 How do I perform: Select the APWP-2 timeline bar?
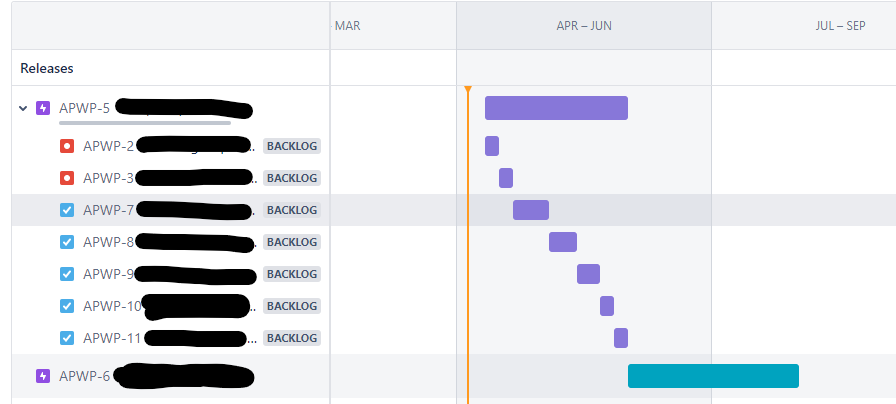click(492, 146)
